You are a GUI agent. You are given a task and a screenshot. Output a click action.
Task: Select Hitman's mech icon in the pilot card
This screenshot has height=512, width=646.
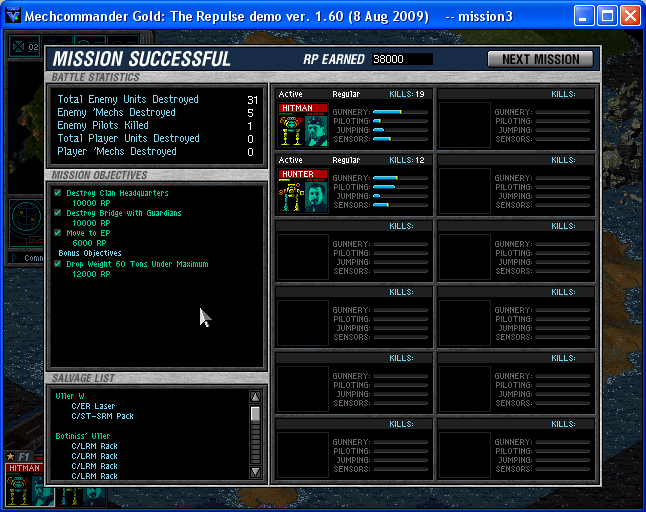[x=291, y=130]
